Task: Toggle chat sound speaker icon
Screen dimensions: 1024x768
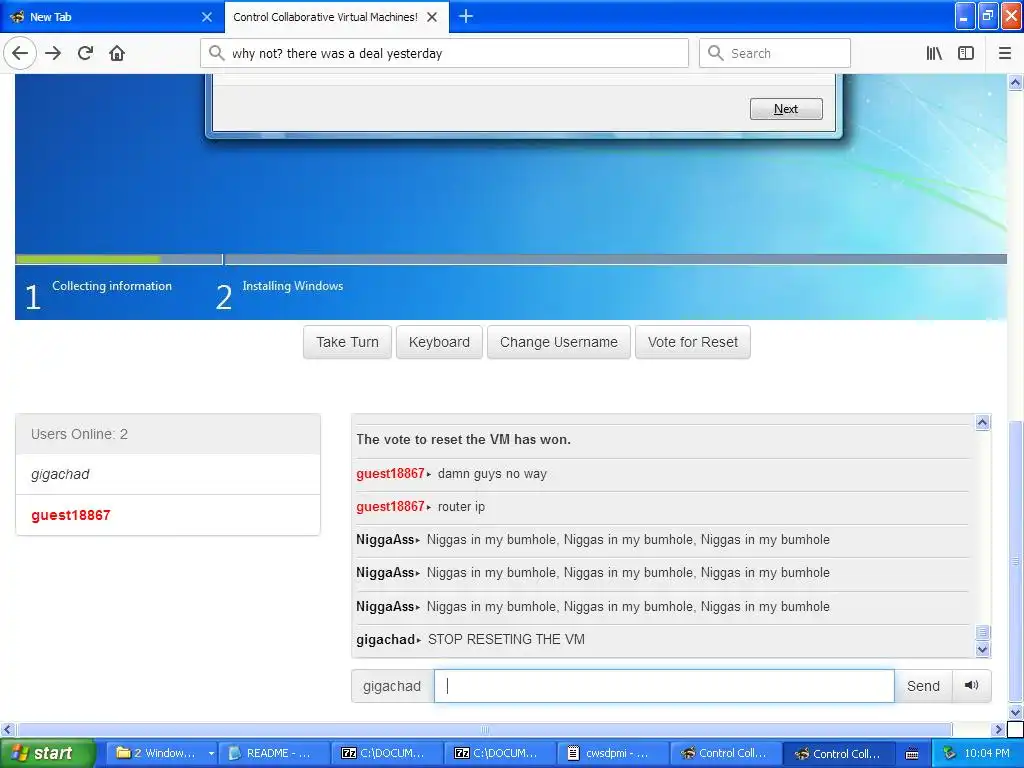Action: [972, 686]
